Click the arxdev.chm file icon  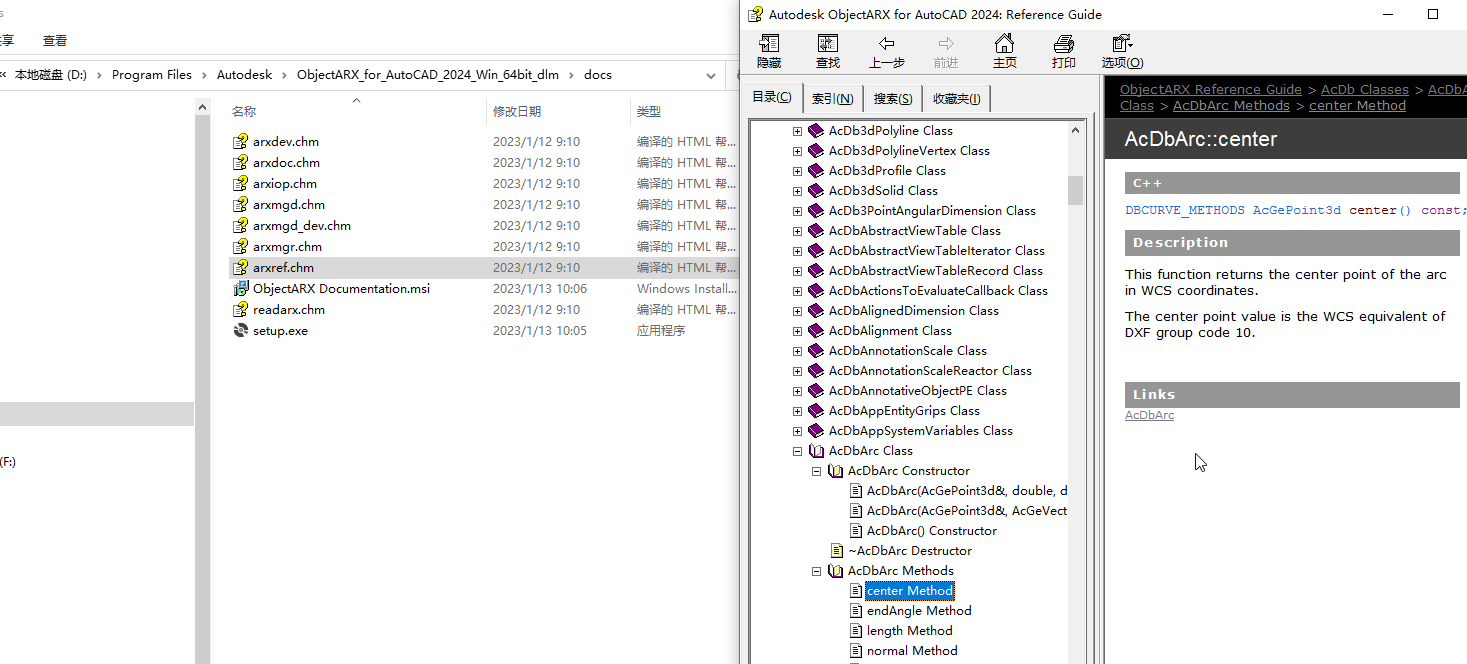240,142
